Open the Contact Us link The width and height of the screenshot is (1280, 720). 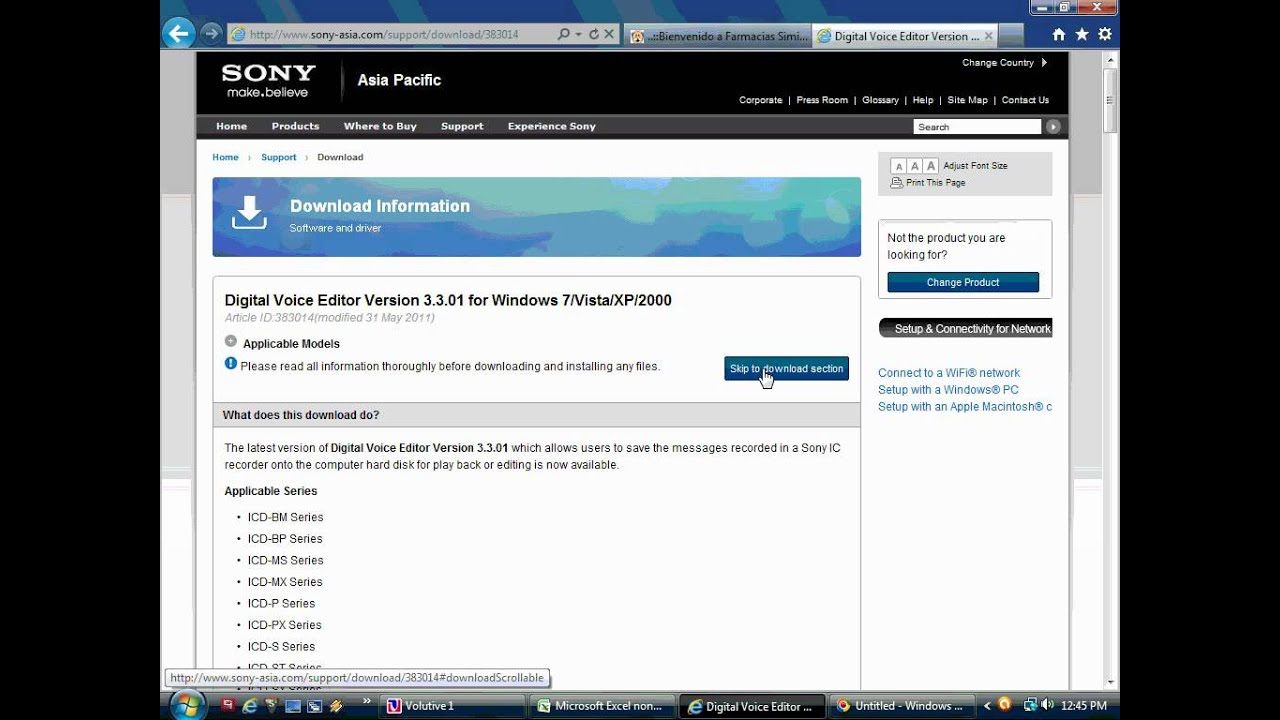1025,100
